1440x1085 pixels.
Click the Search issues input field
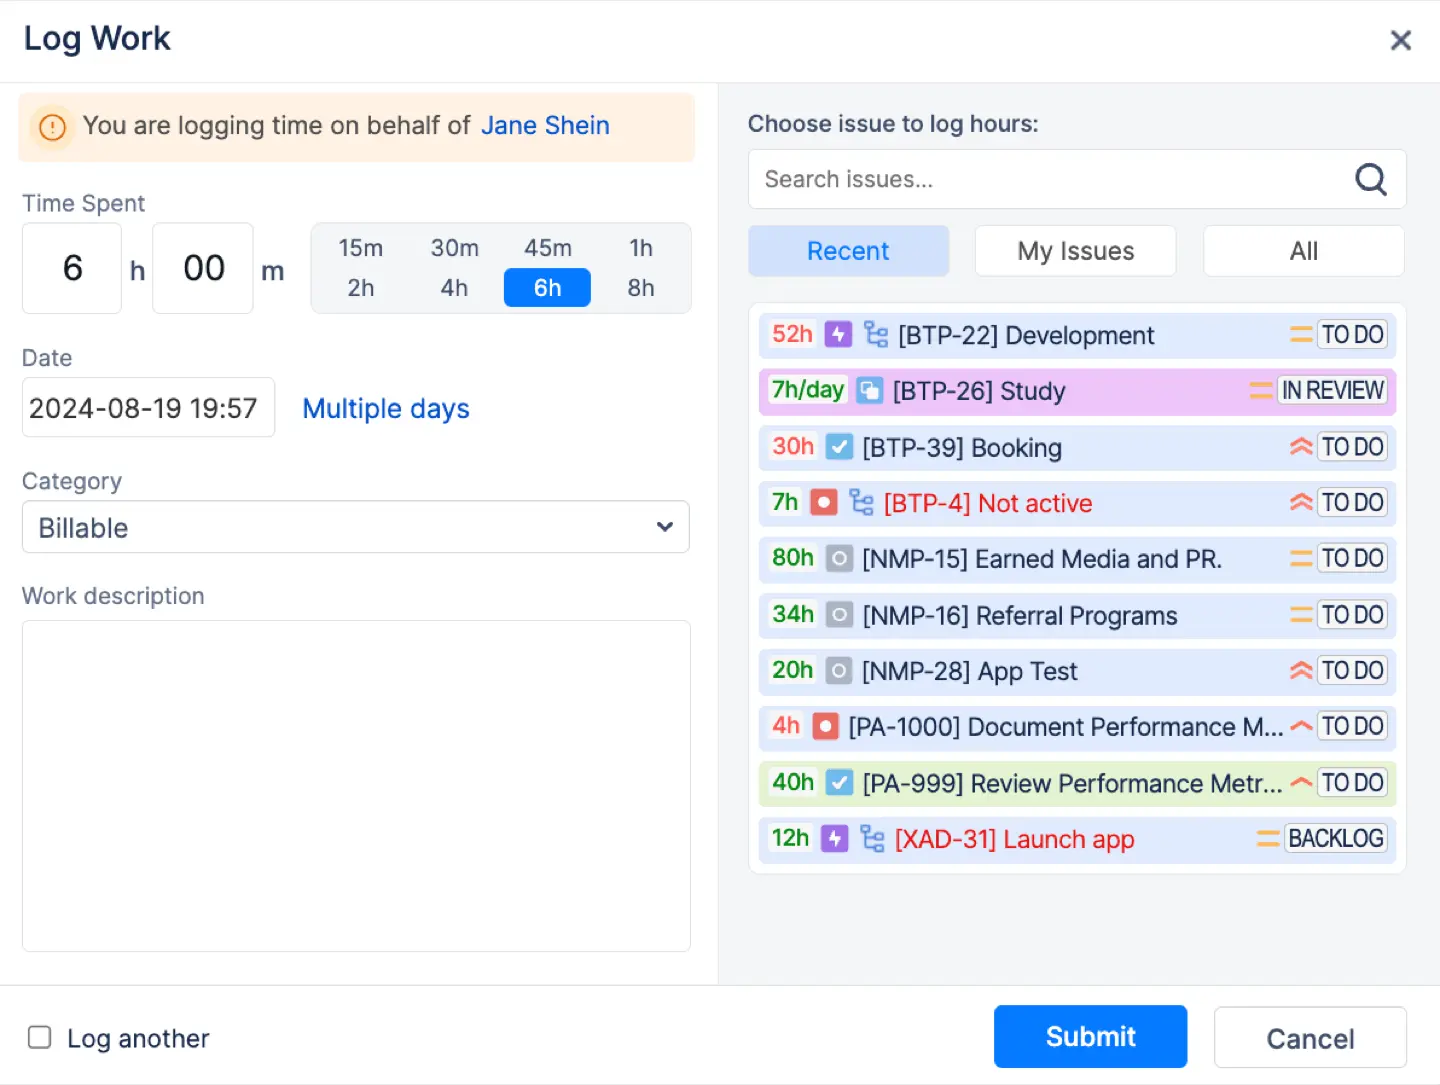click(x=1050, y=180)
